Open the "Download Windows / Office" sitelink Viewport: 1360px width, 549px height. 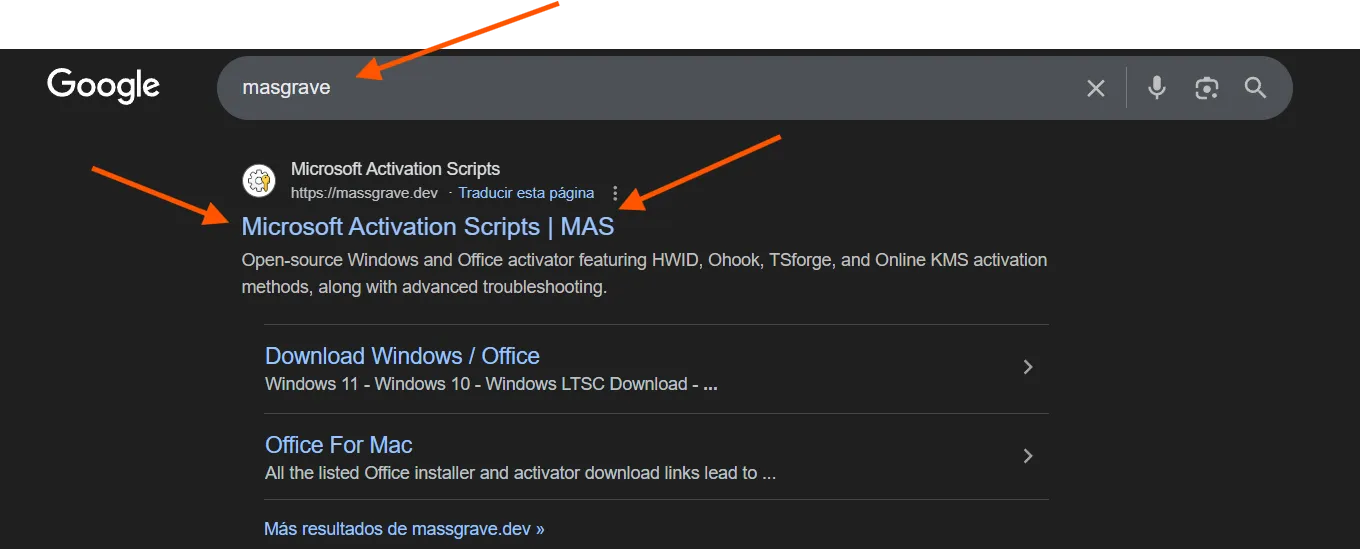402,356
